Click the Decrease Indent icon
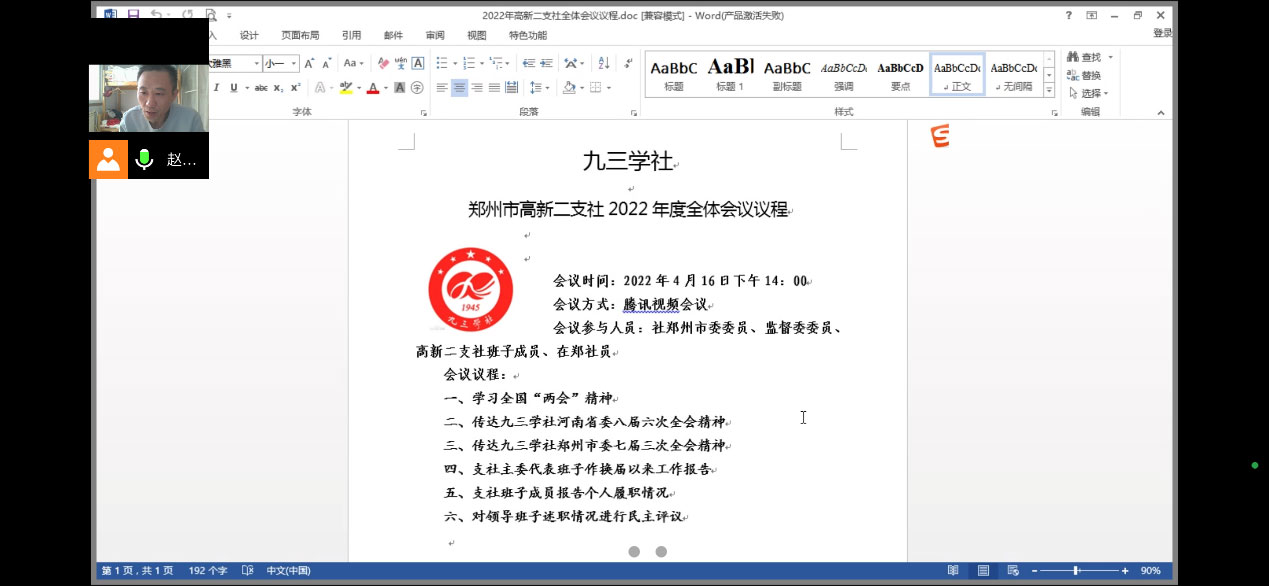The width and height of the screenshot is (1269, 586). [x=530, y=63]
